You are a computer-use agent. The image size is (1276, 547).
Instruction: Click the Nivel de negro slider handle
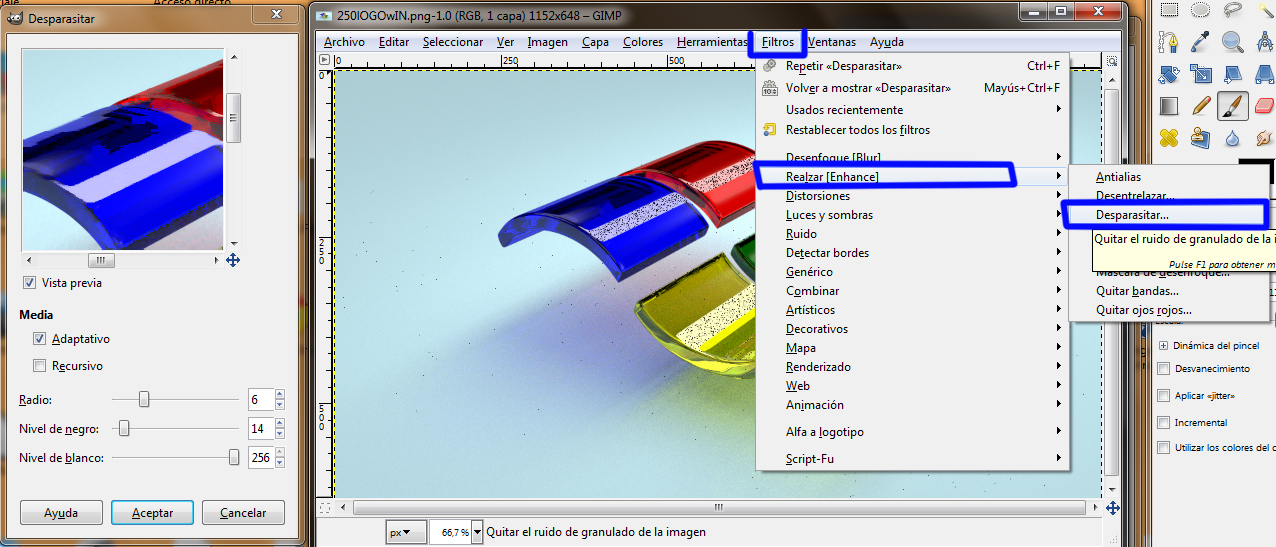click(x=124, y=429)
